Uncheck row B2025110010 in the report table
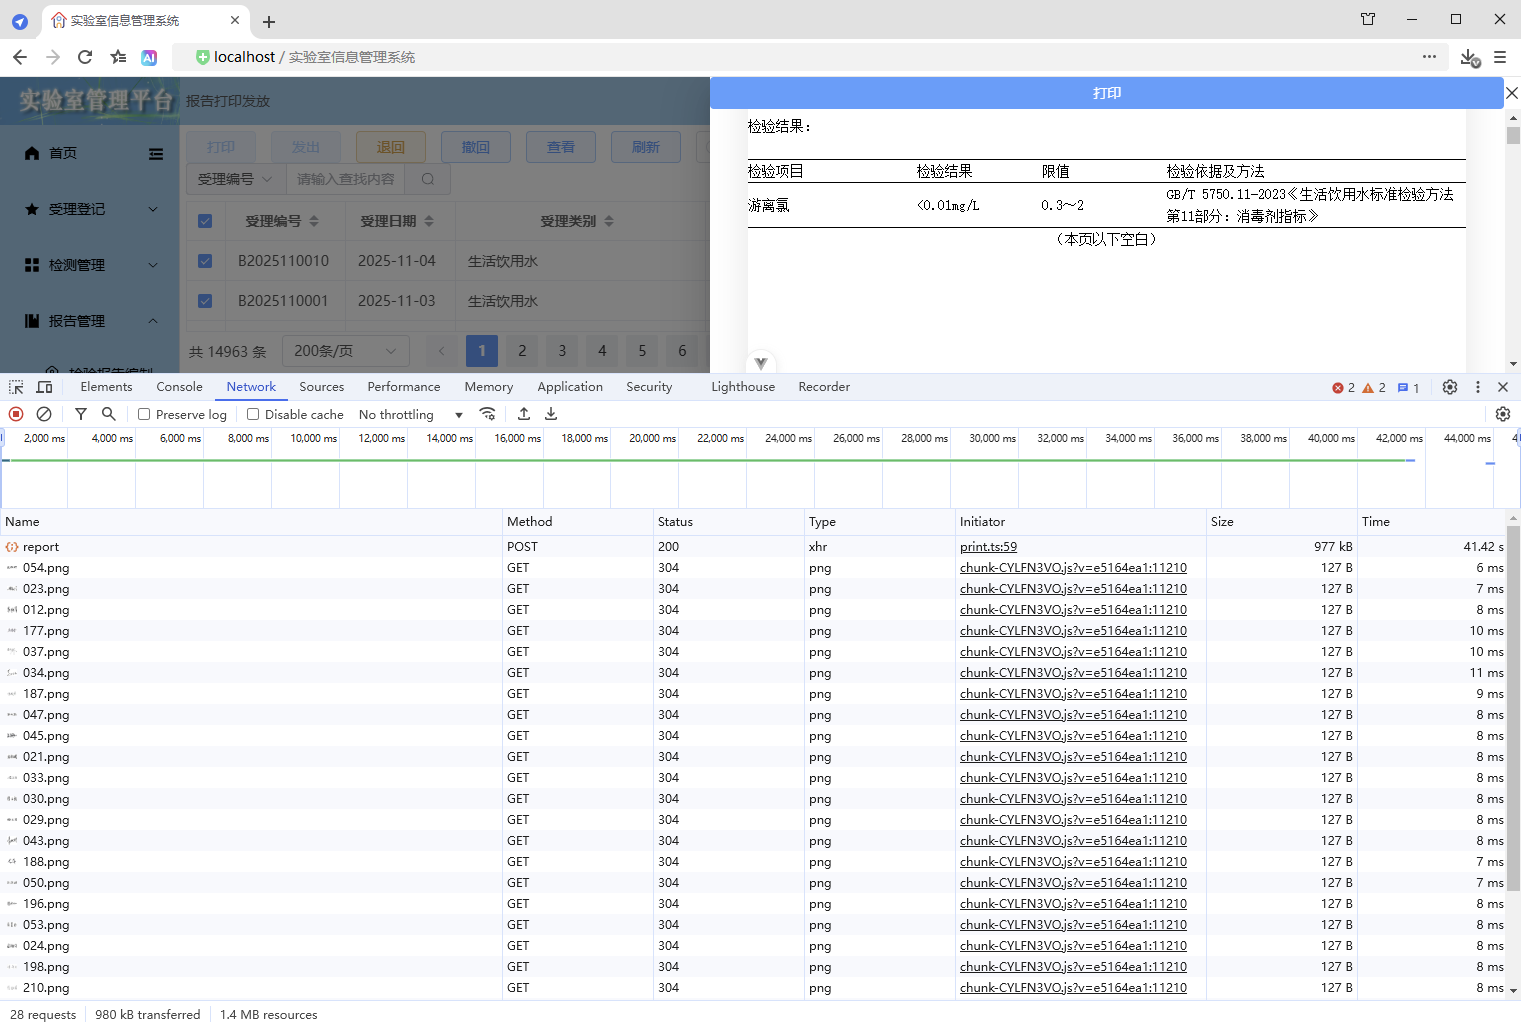The width and height of the screenshot is (1521, 1027). point(205,260)
